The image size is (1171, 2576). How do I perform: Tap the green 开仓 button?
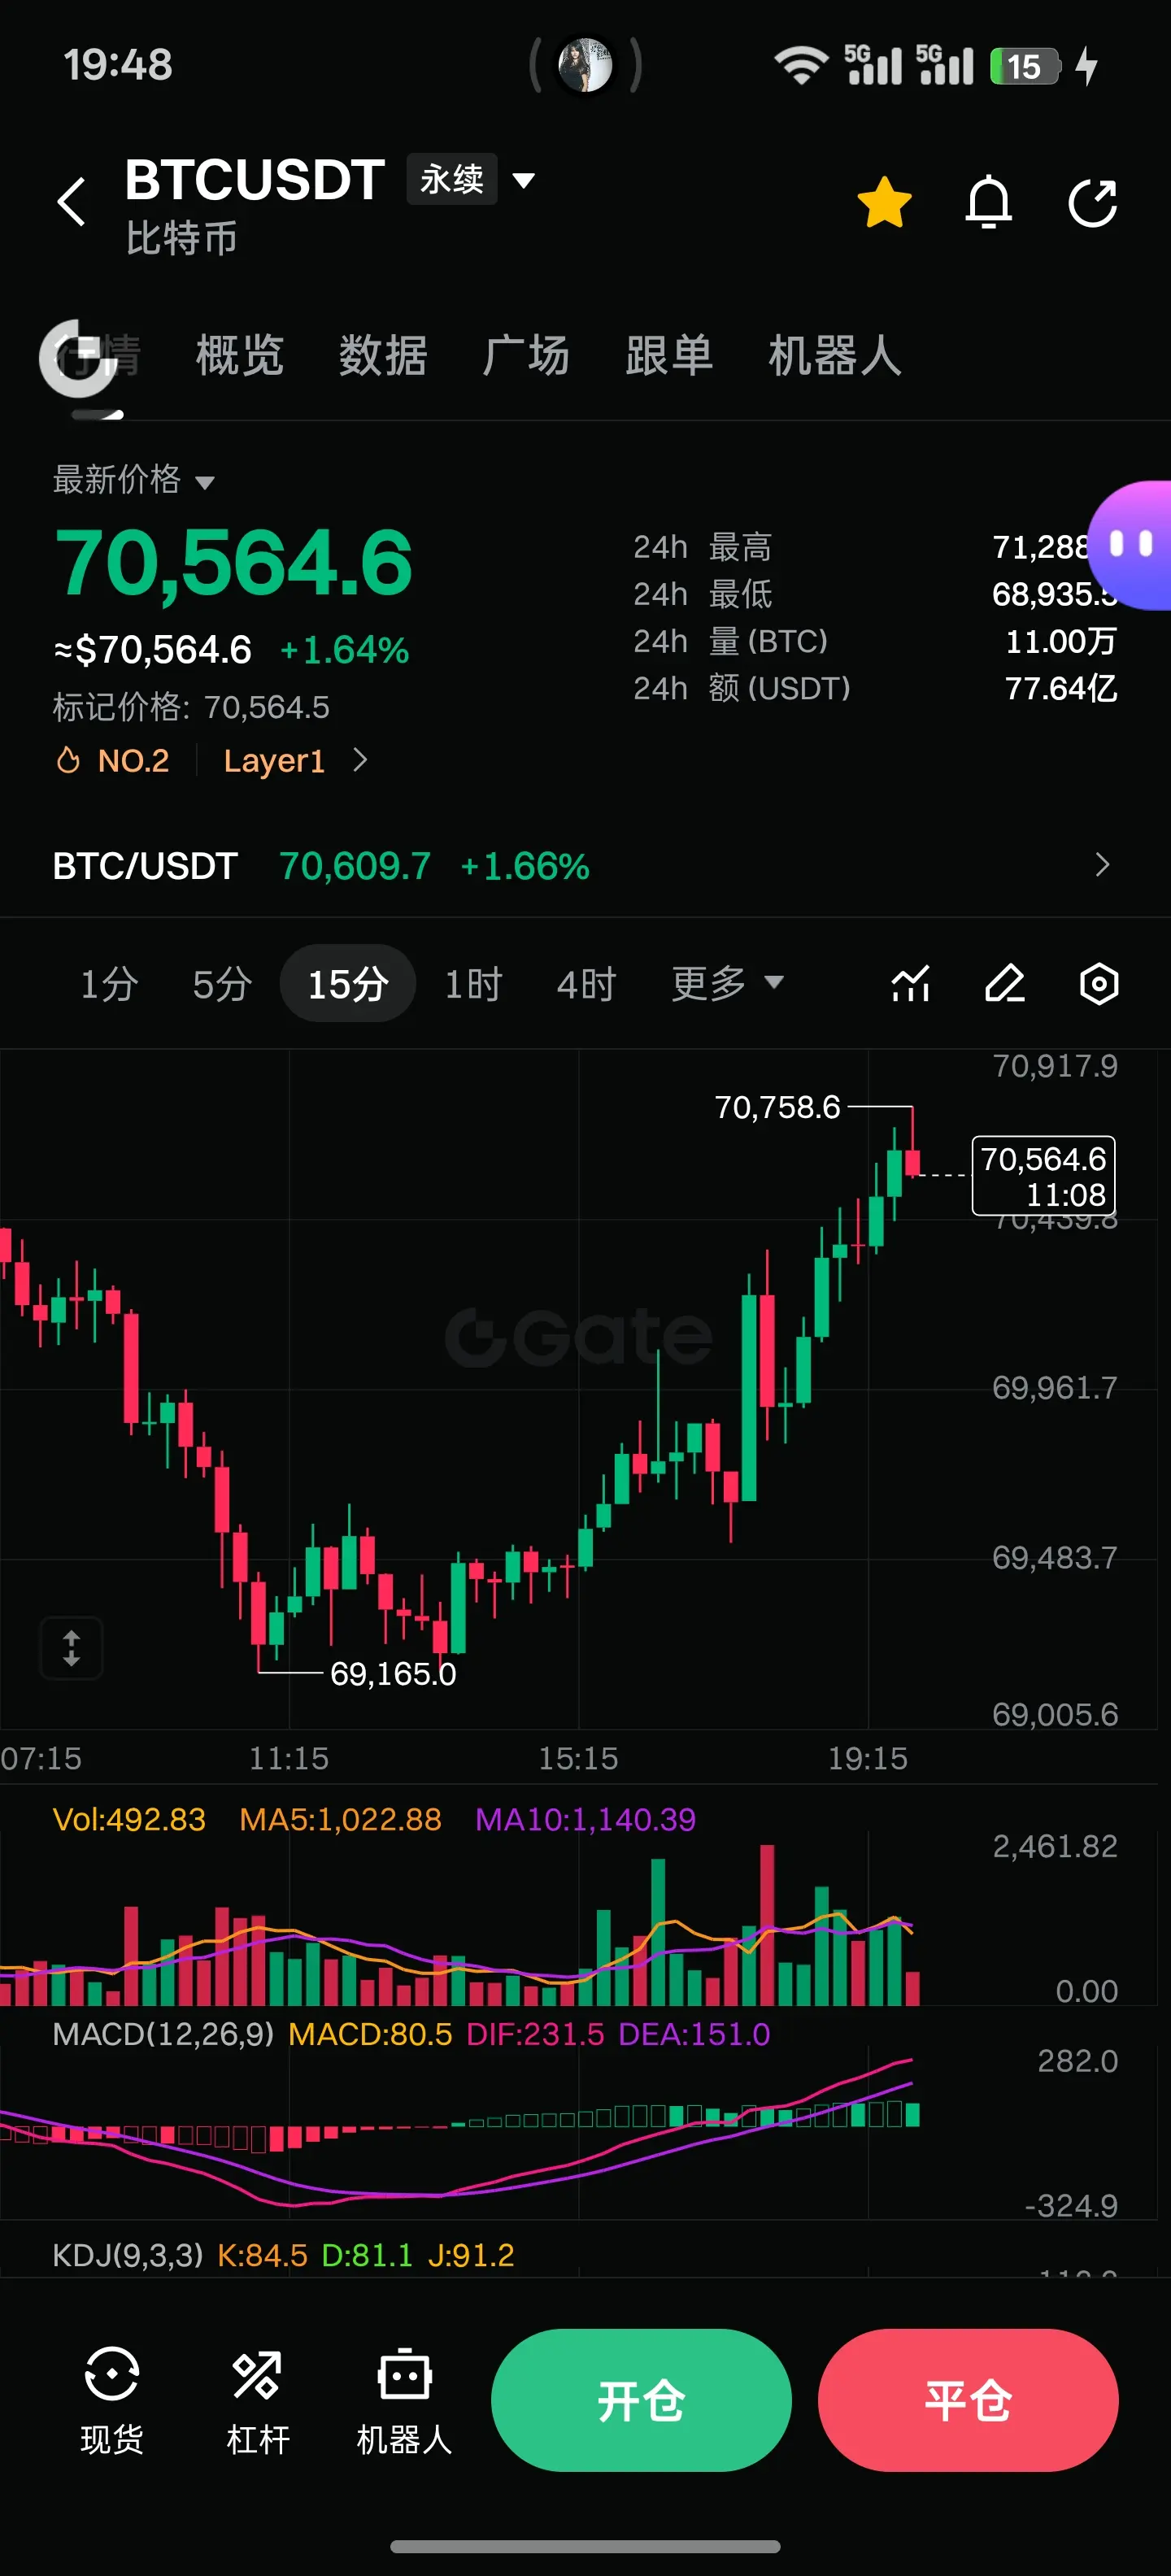641,2400
